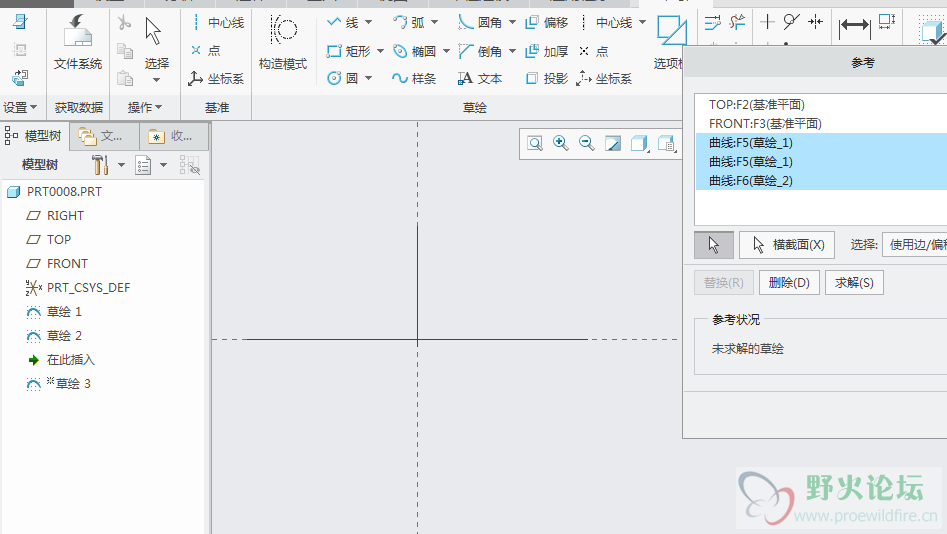Open the 设置 (Setup) group dropdown

tap(20, 107)
